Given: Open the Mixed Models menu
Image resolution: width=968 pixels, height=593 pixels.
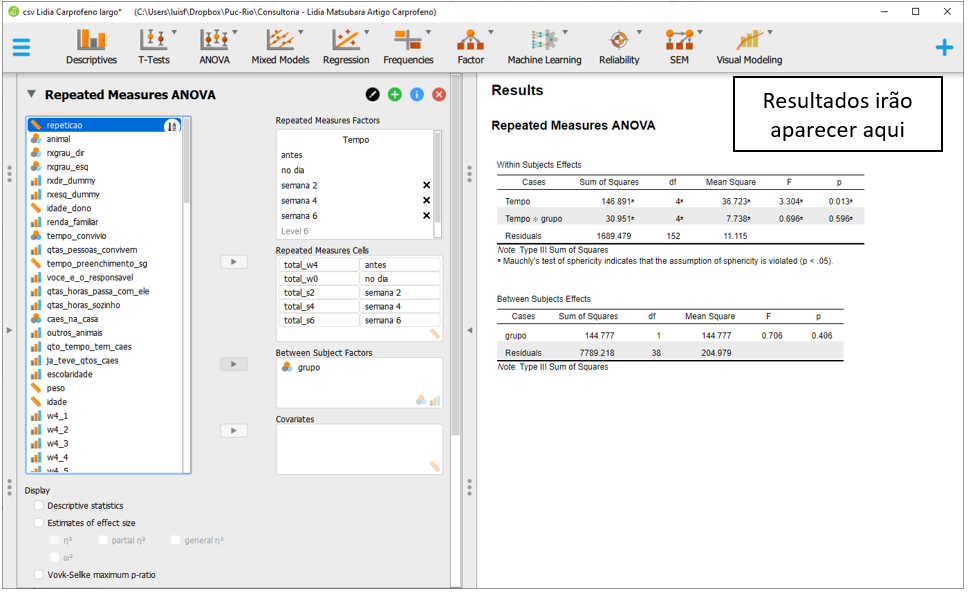Looking at the screenshot, I should tap(280, 46).
